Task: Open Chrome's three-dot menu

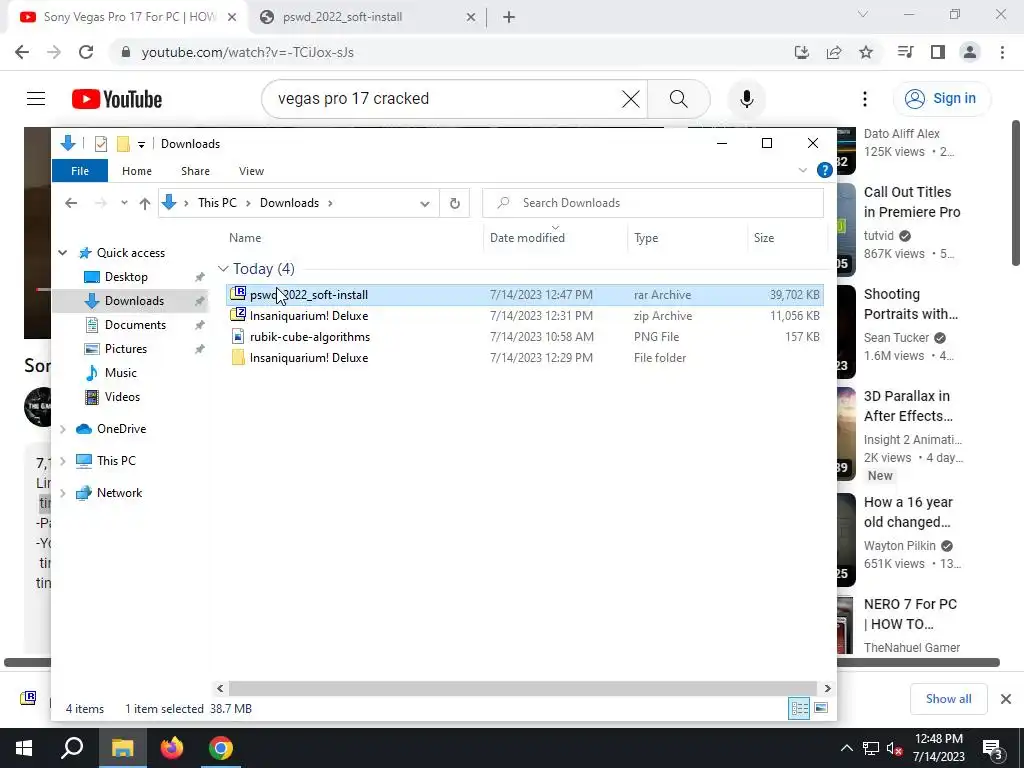Action: pos(1002,52)
